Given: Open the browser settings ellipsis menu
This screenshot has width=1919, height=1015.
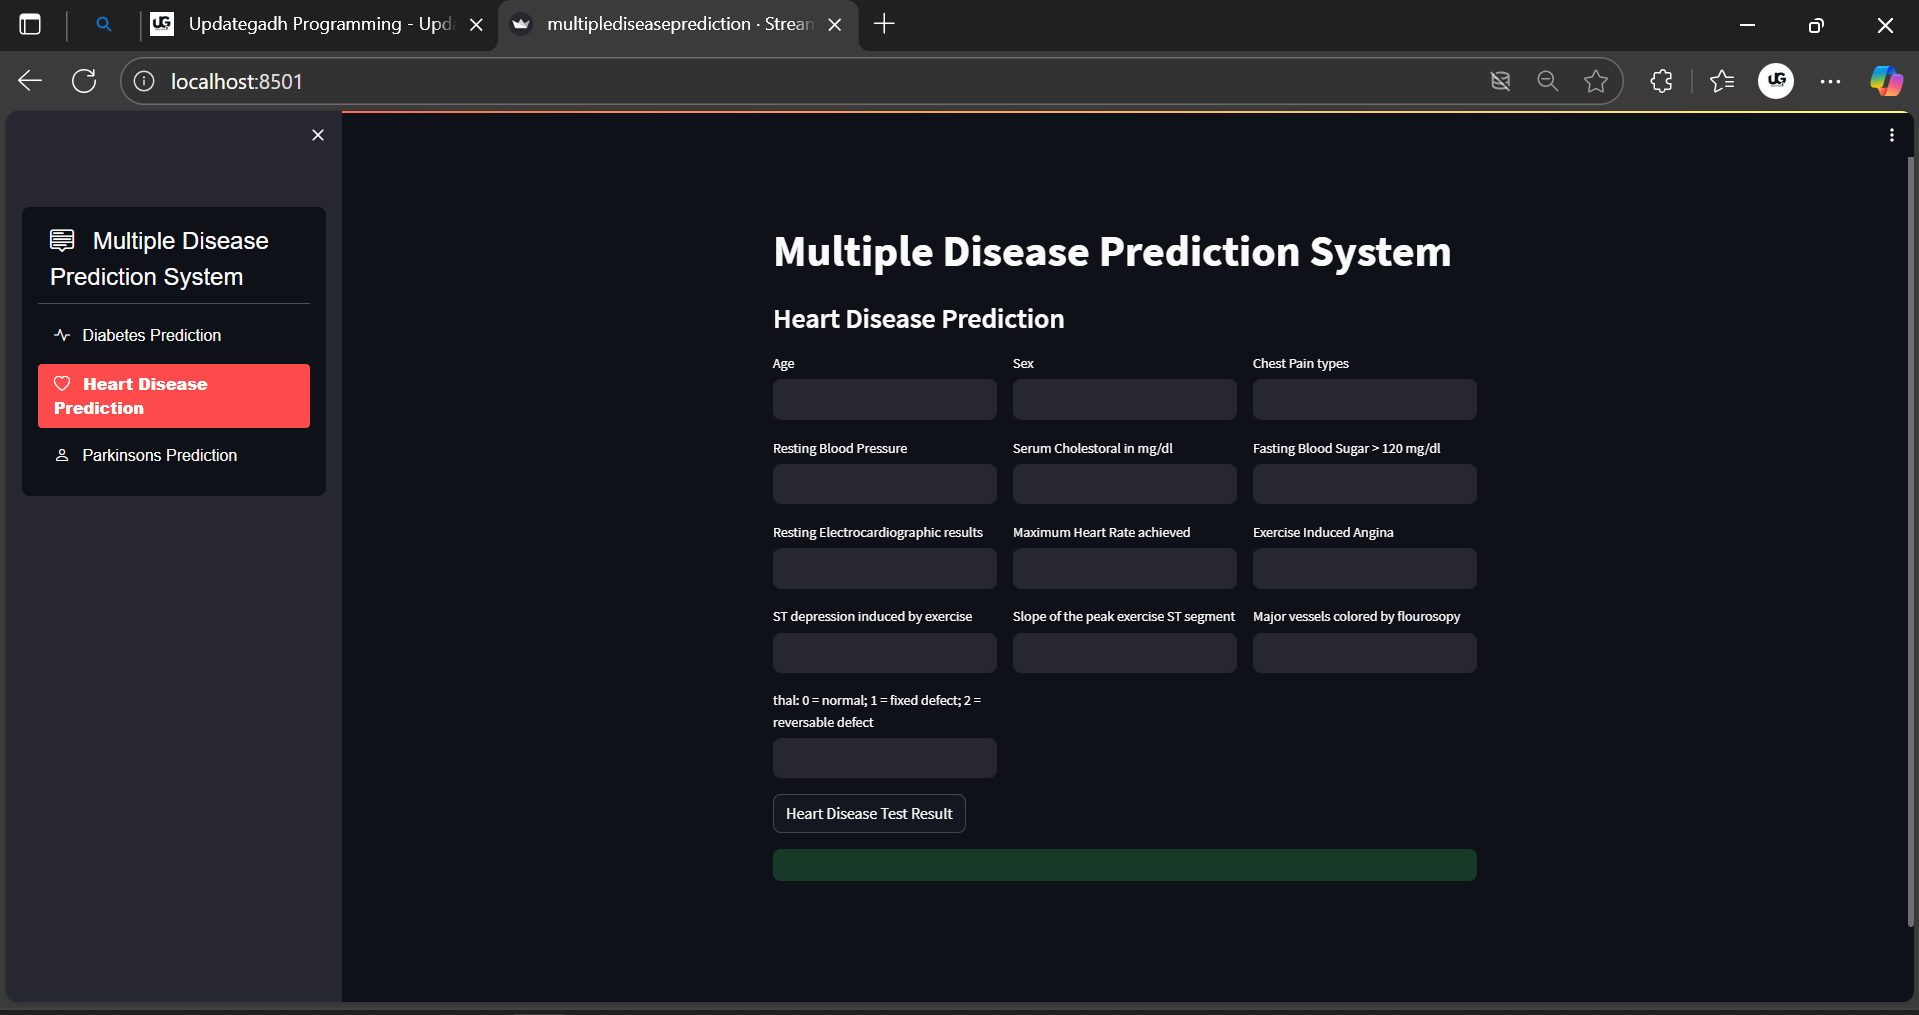Looking at the screenshot, I should click(x=1831, y=81).
